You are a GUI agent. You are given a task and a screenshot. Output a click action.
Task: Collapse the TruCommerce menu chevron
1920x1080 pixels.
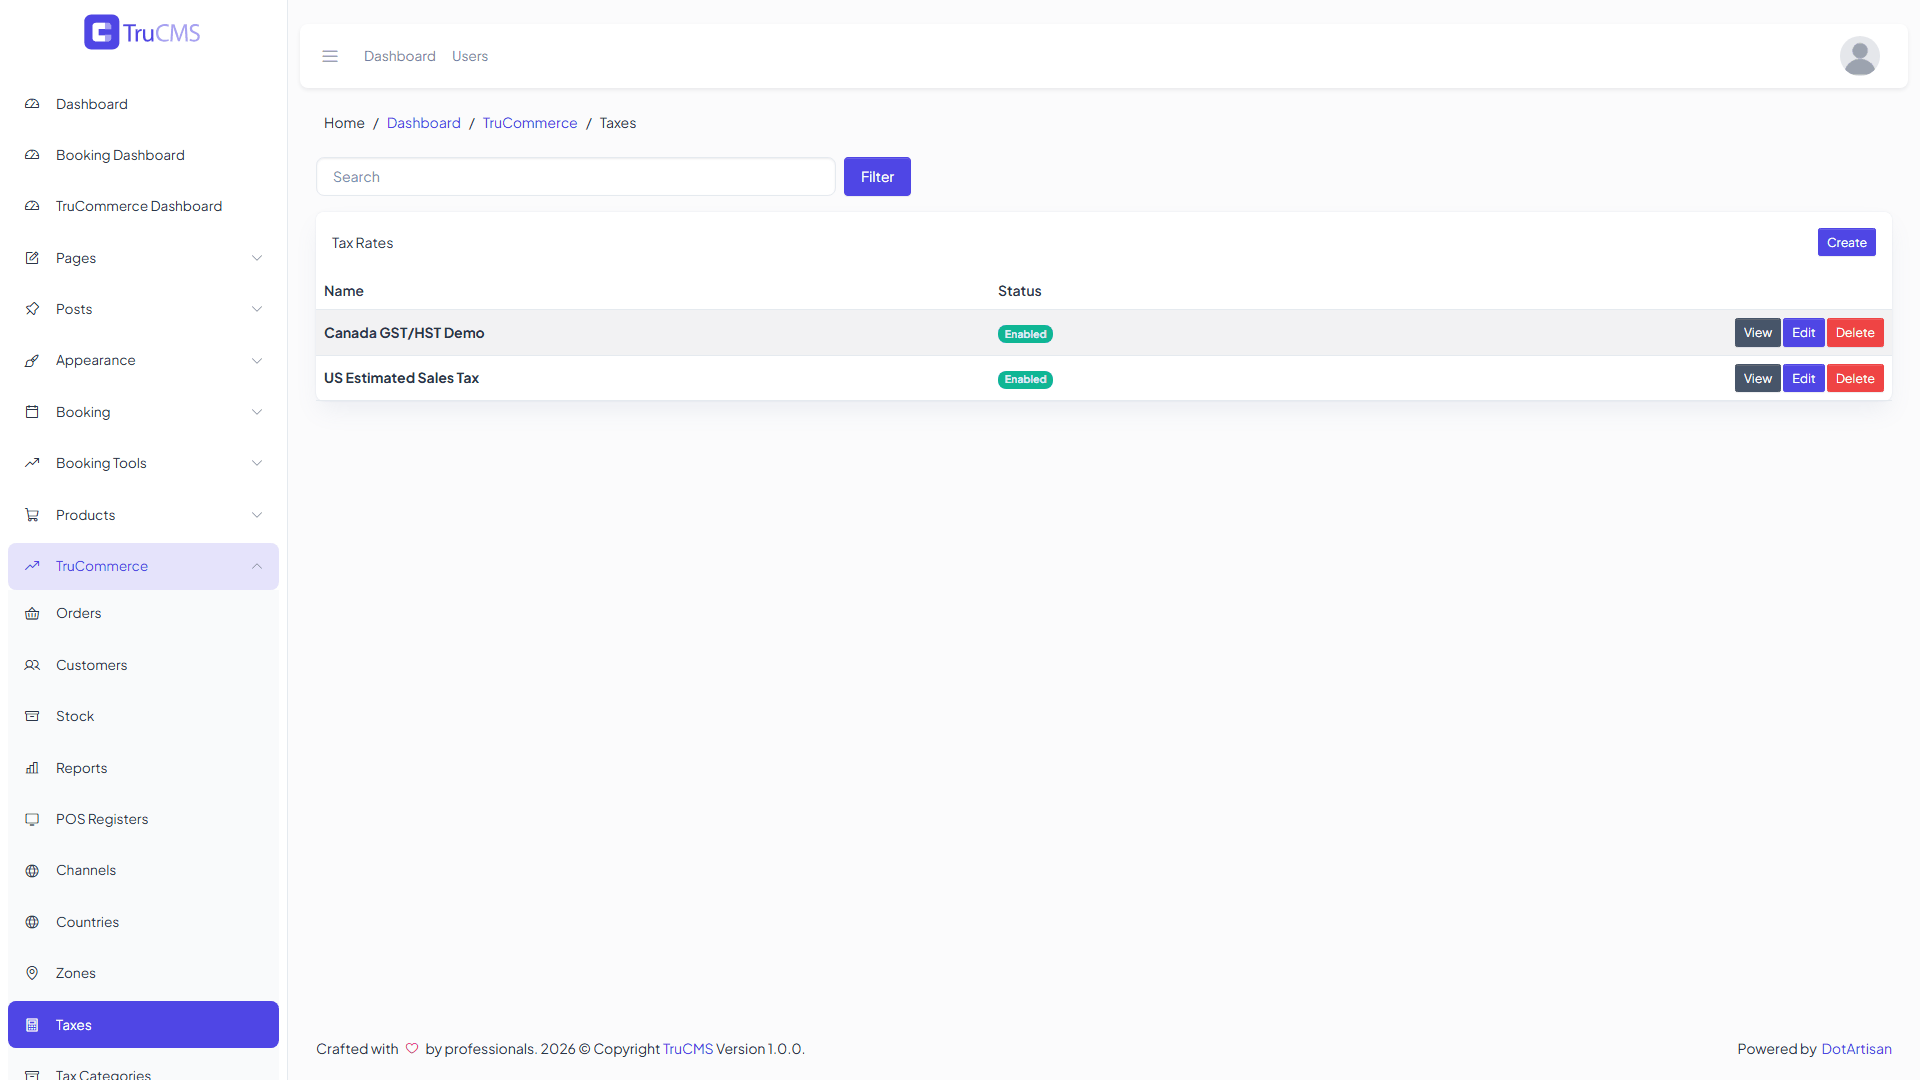pyautogui.click(x=257, y=566)
